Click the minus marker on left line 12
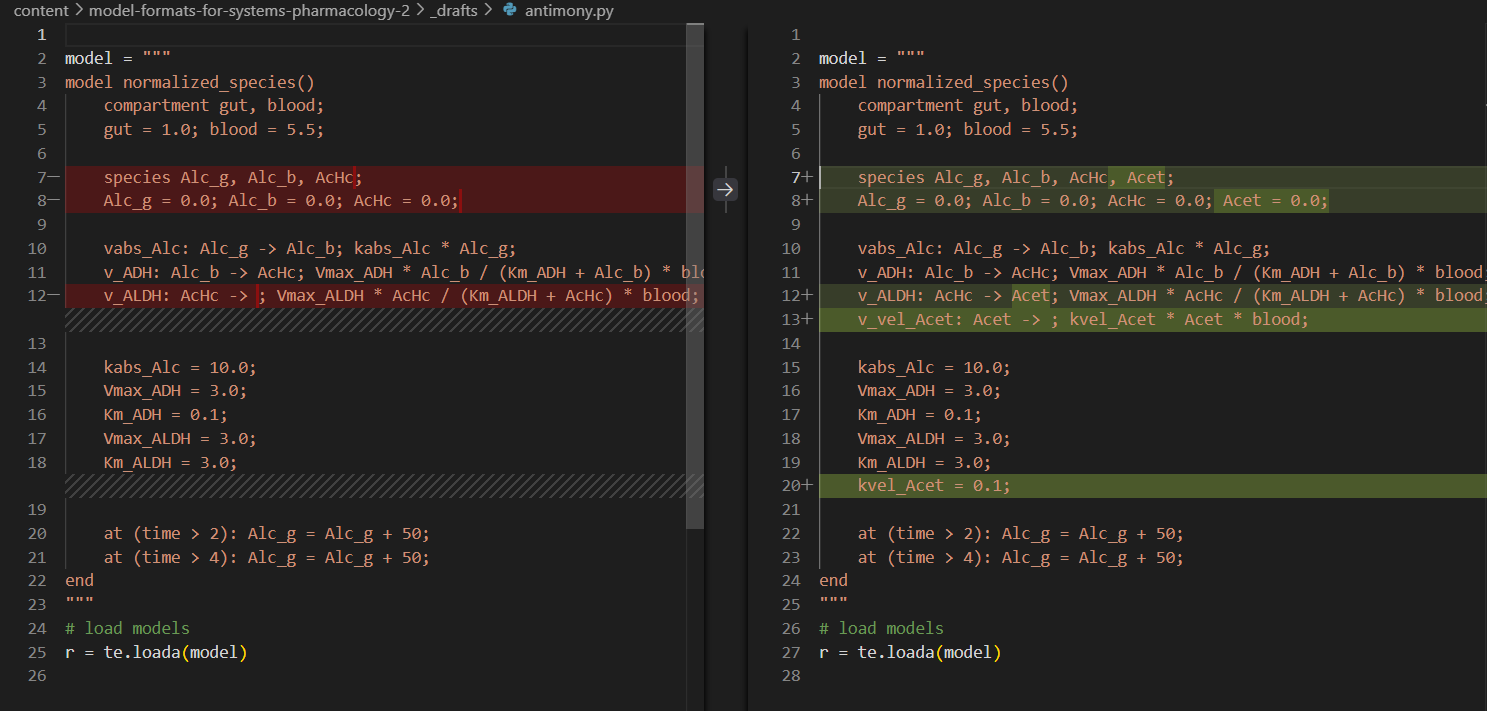1487x711 pixels. point(54,295)
